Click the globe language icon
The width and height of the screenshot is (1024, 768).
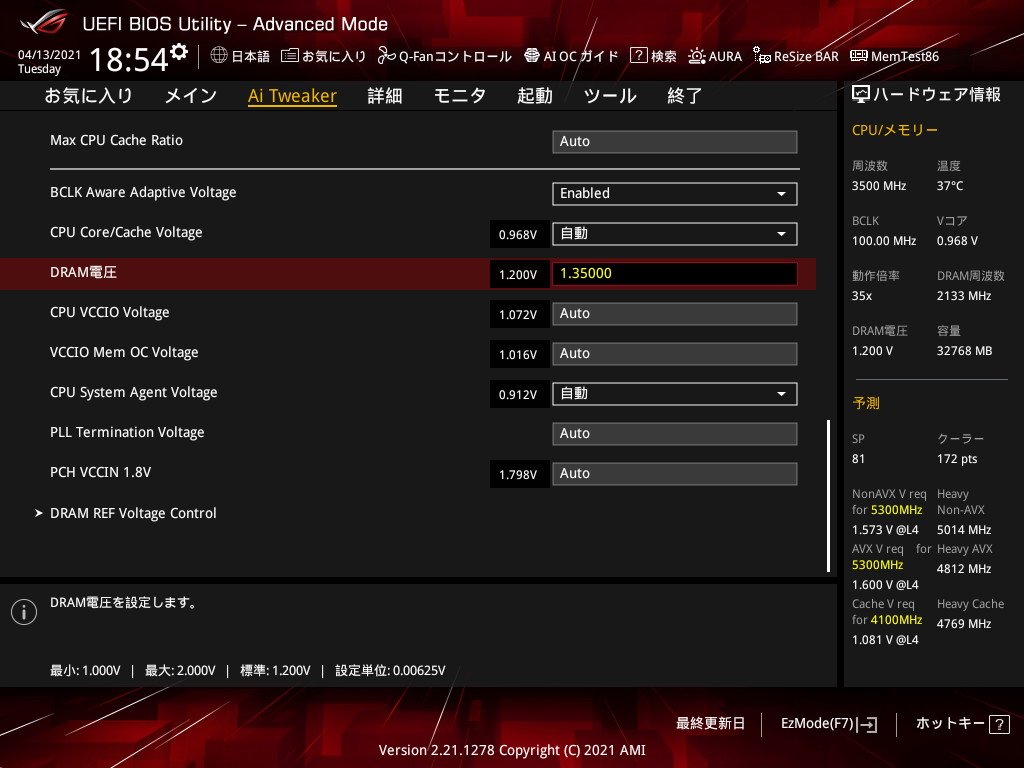click(219, 56)
